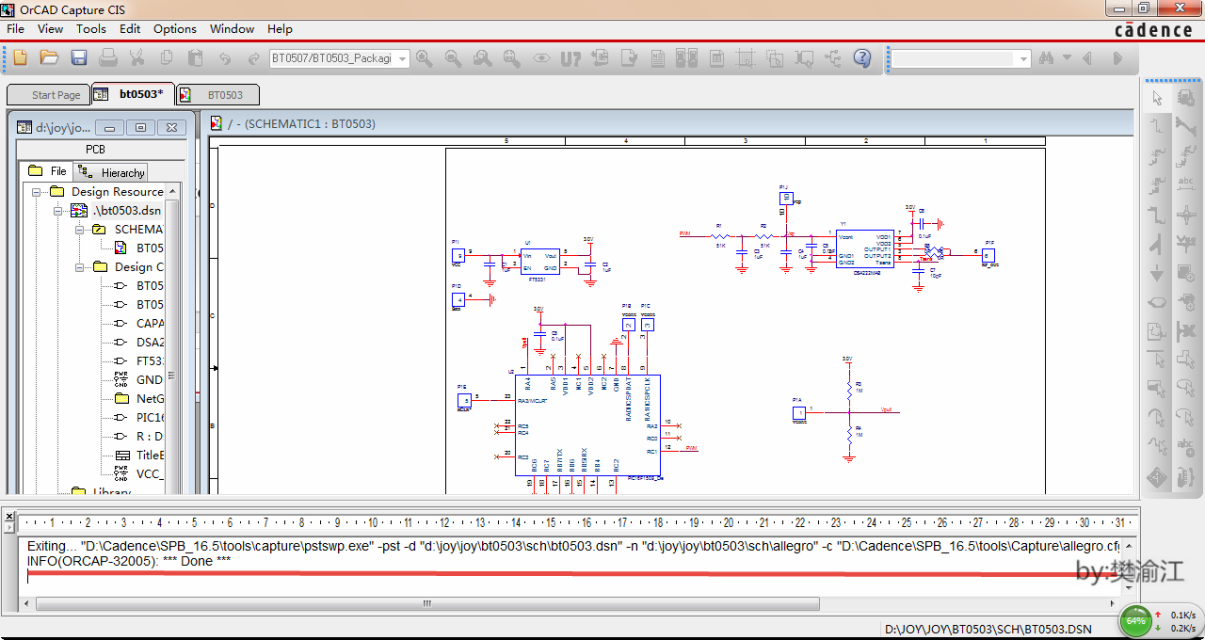The width and height of the screenshot is (1205, 640).
Task: Open the search box dropdown arrow
Action: (x=1023, y=59)
